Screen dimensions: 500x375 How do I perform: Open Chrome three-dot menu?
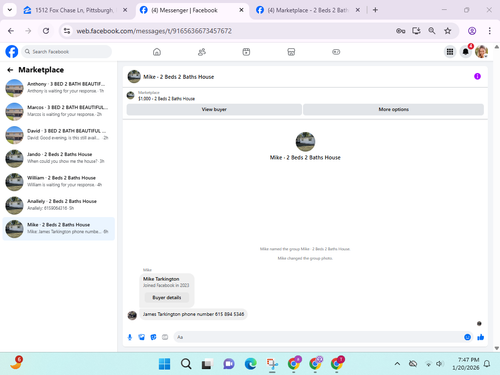[x=489, y=31]
